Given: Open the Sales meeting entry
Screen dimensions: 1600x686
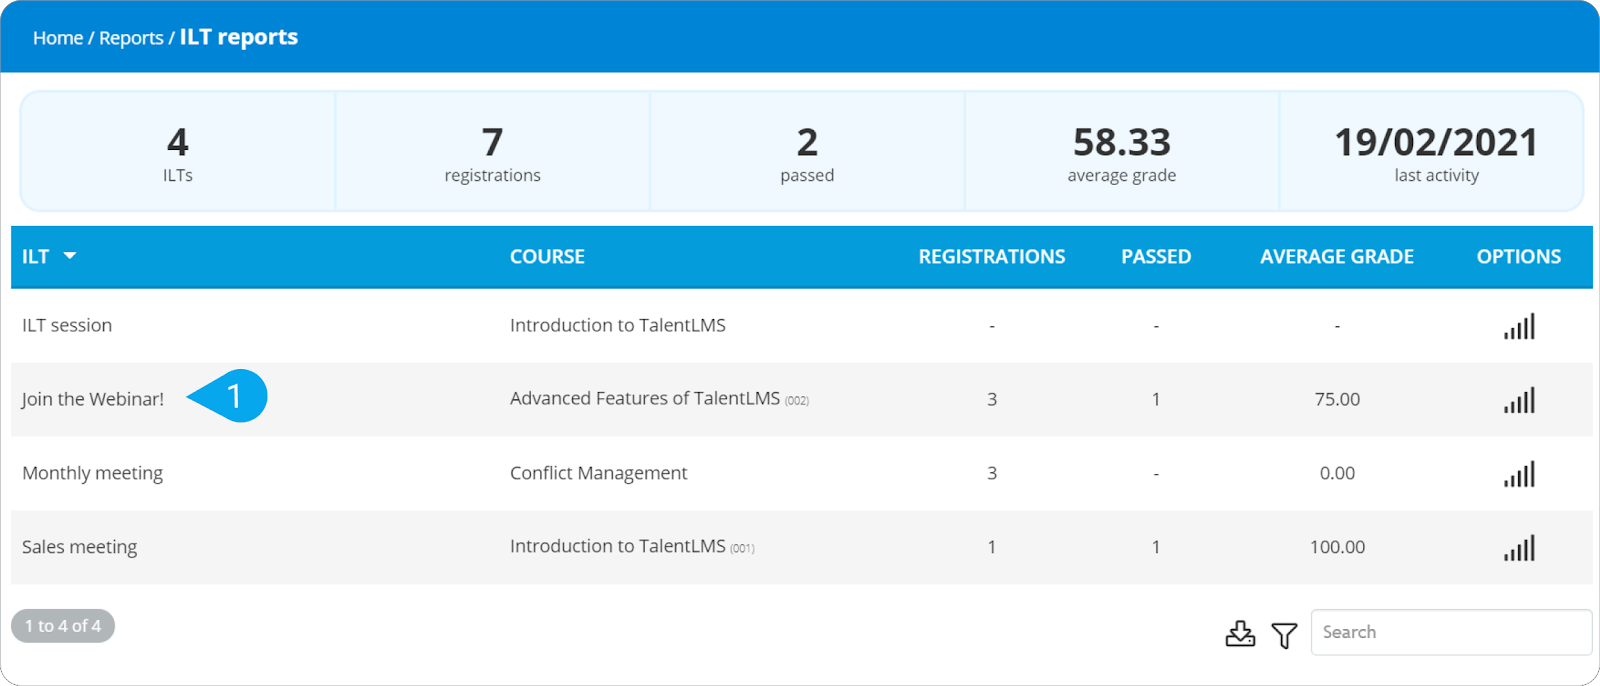Looking at the screenshot, I should 80,547.
